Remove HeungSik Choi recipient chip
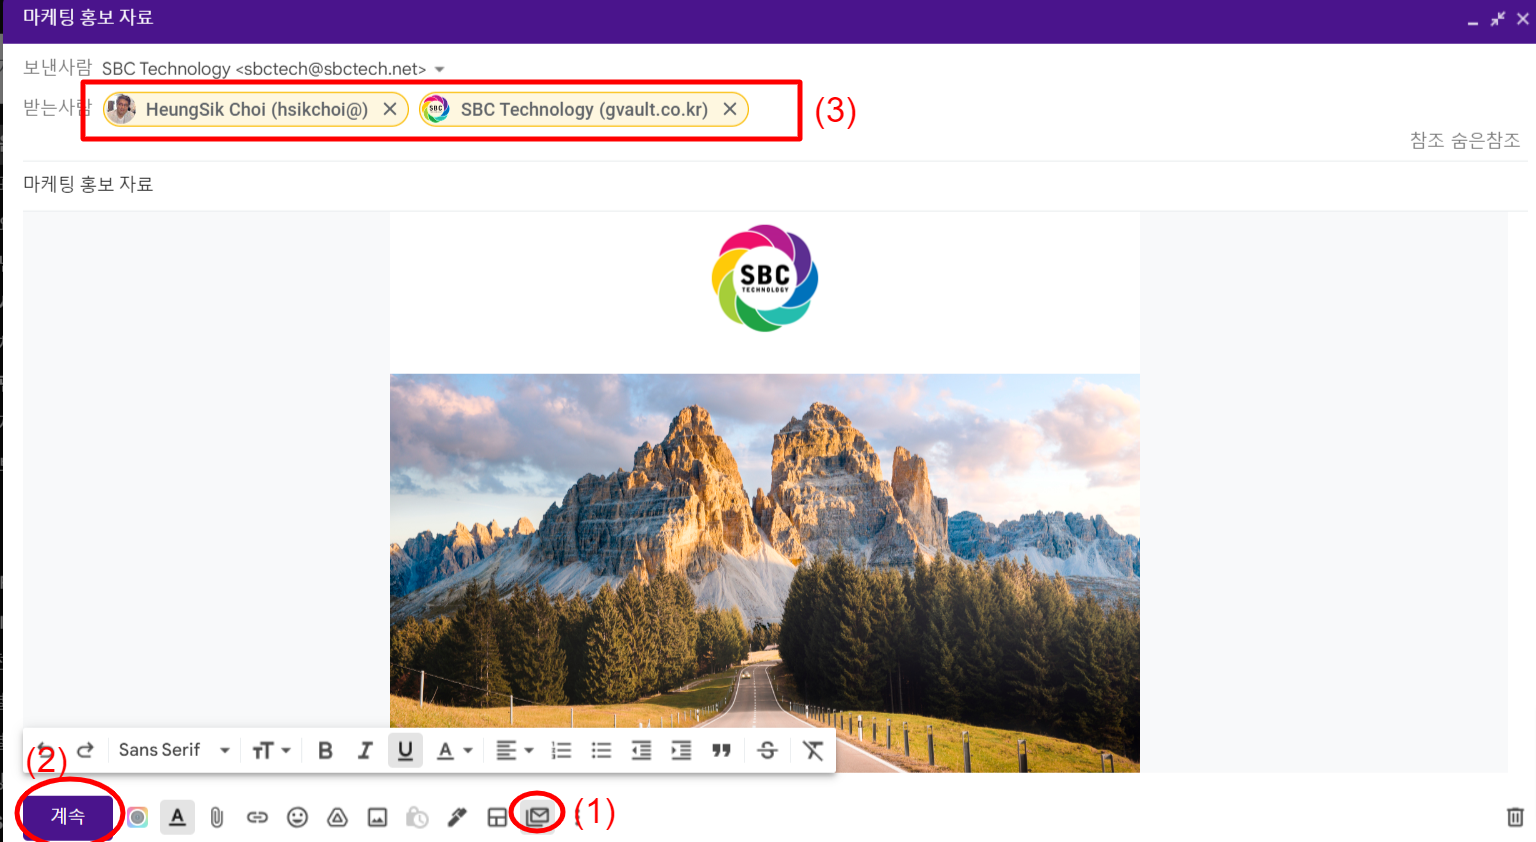Viewport: 1536px width, 842px height. pyautogui.click(x=390, y=109)
